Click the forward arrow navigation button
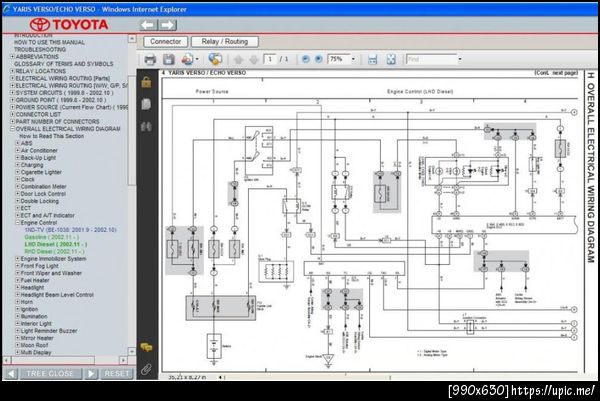Image resolution: width=600 pixels, height=401 pixels. 167,25
